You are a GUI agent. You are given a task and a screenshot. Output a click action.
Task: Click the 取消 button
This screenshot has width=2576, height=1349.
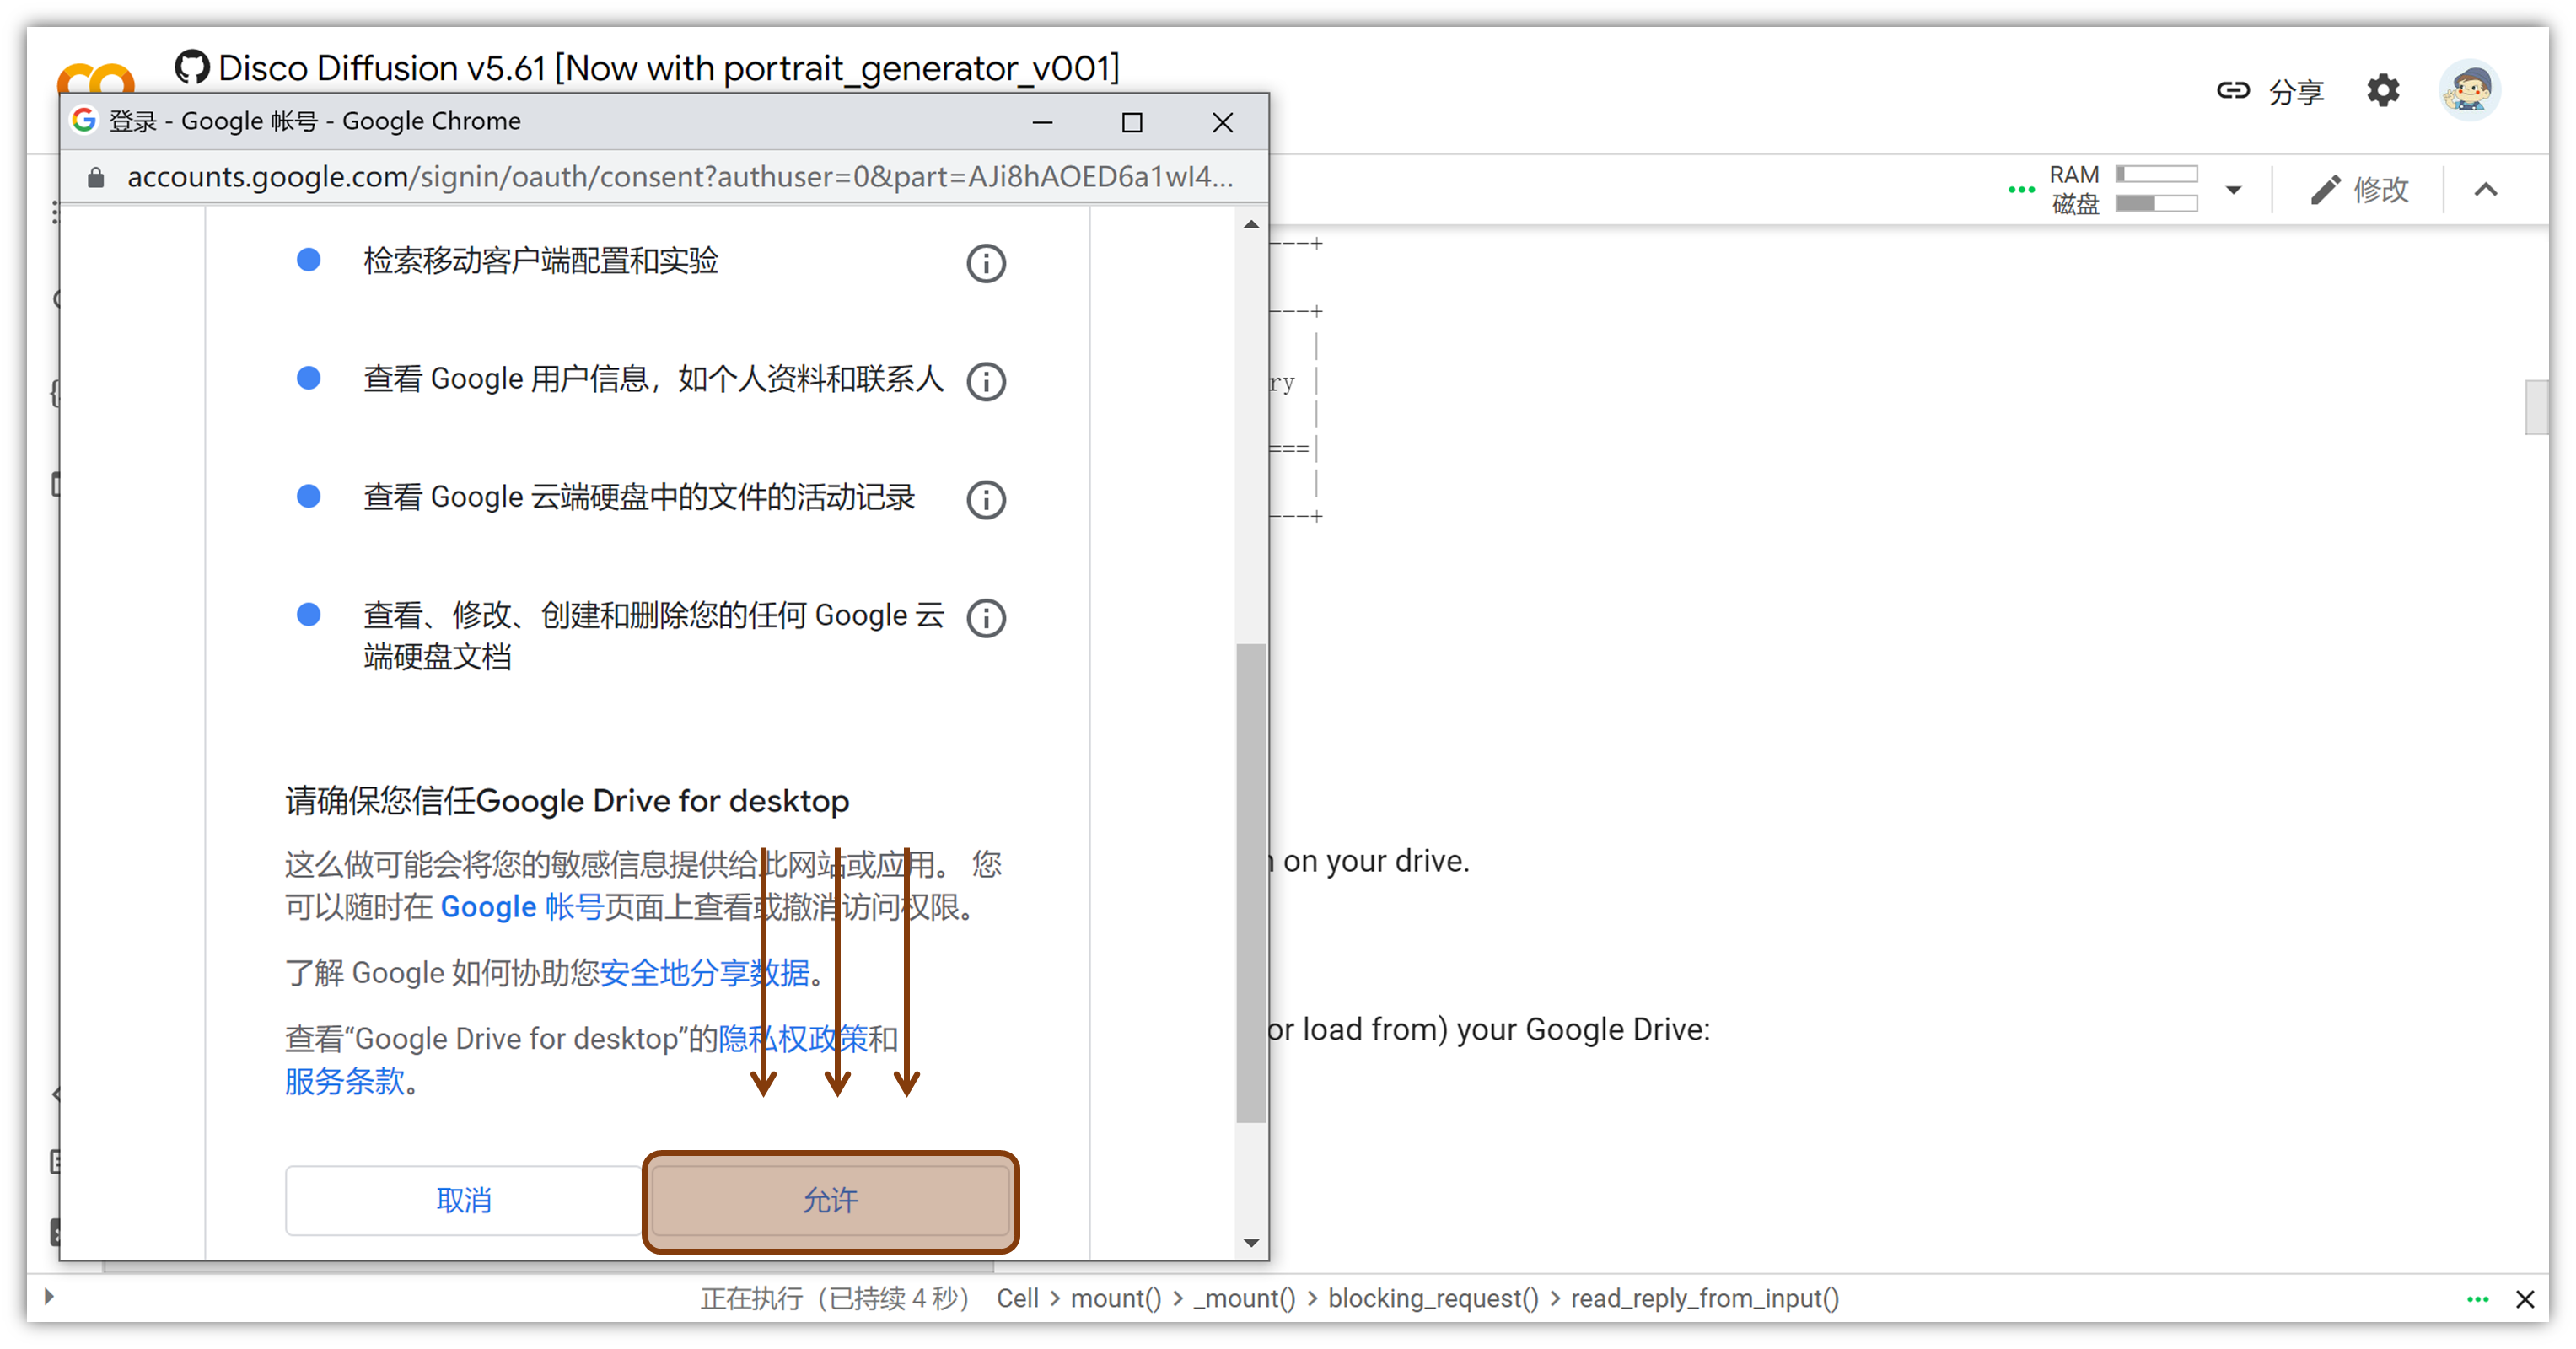(x=464, y=1200)
